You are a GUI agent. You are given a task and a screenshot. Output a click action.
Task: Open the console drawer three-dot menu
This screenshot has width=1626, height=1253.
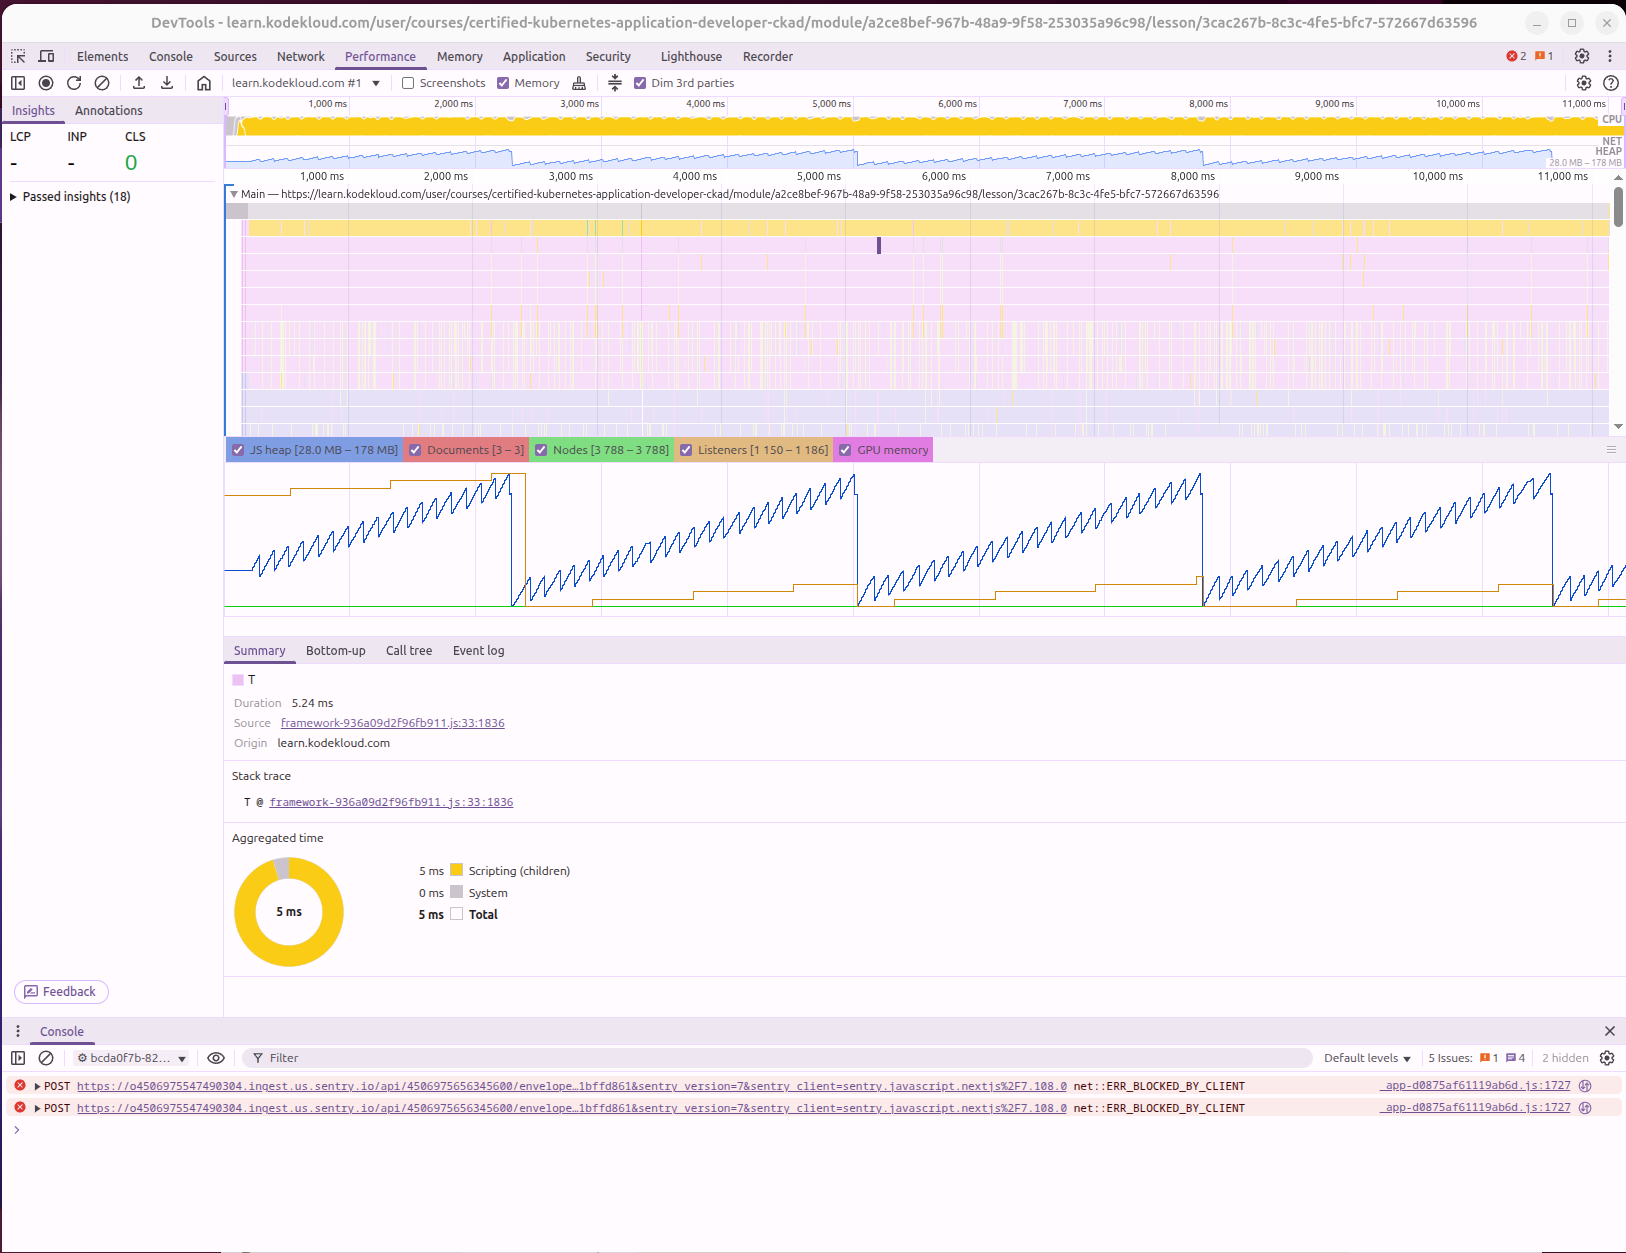[18, 1031]
